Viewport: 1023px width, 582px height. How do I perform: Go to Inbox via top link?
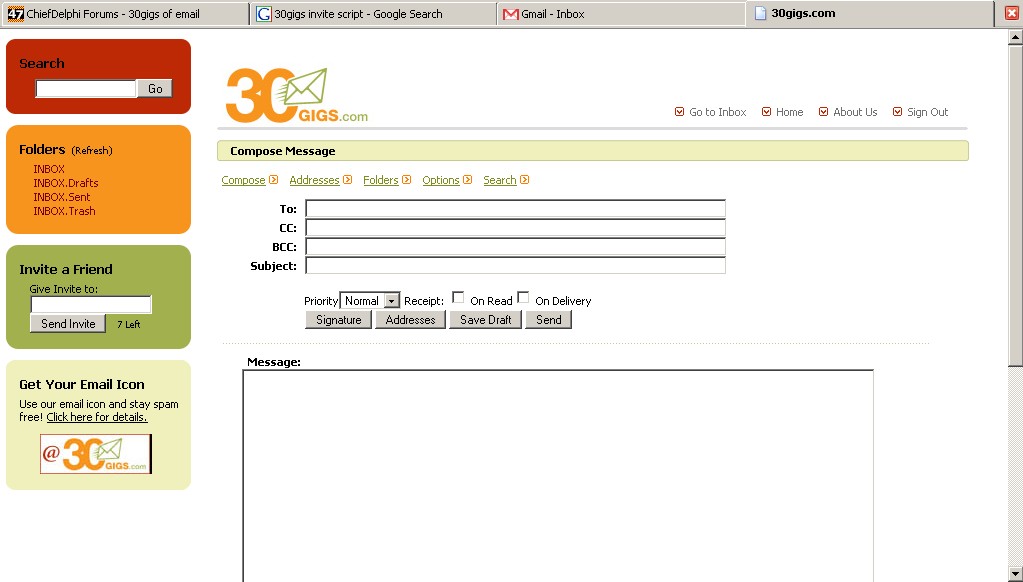[718, 112]
